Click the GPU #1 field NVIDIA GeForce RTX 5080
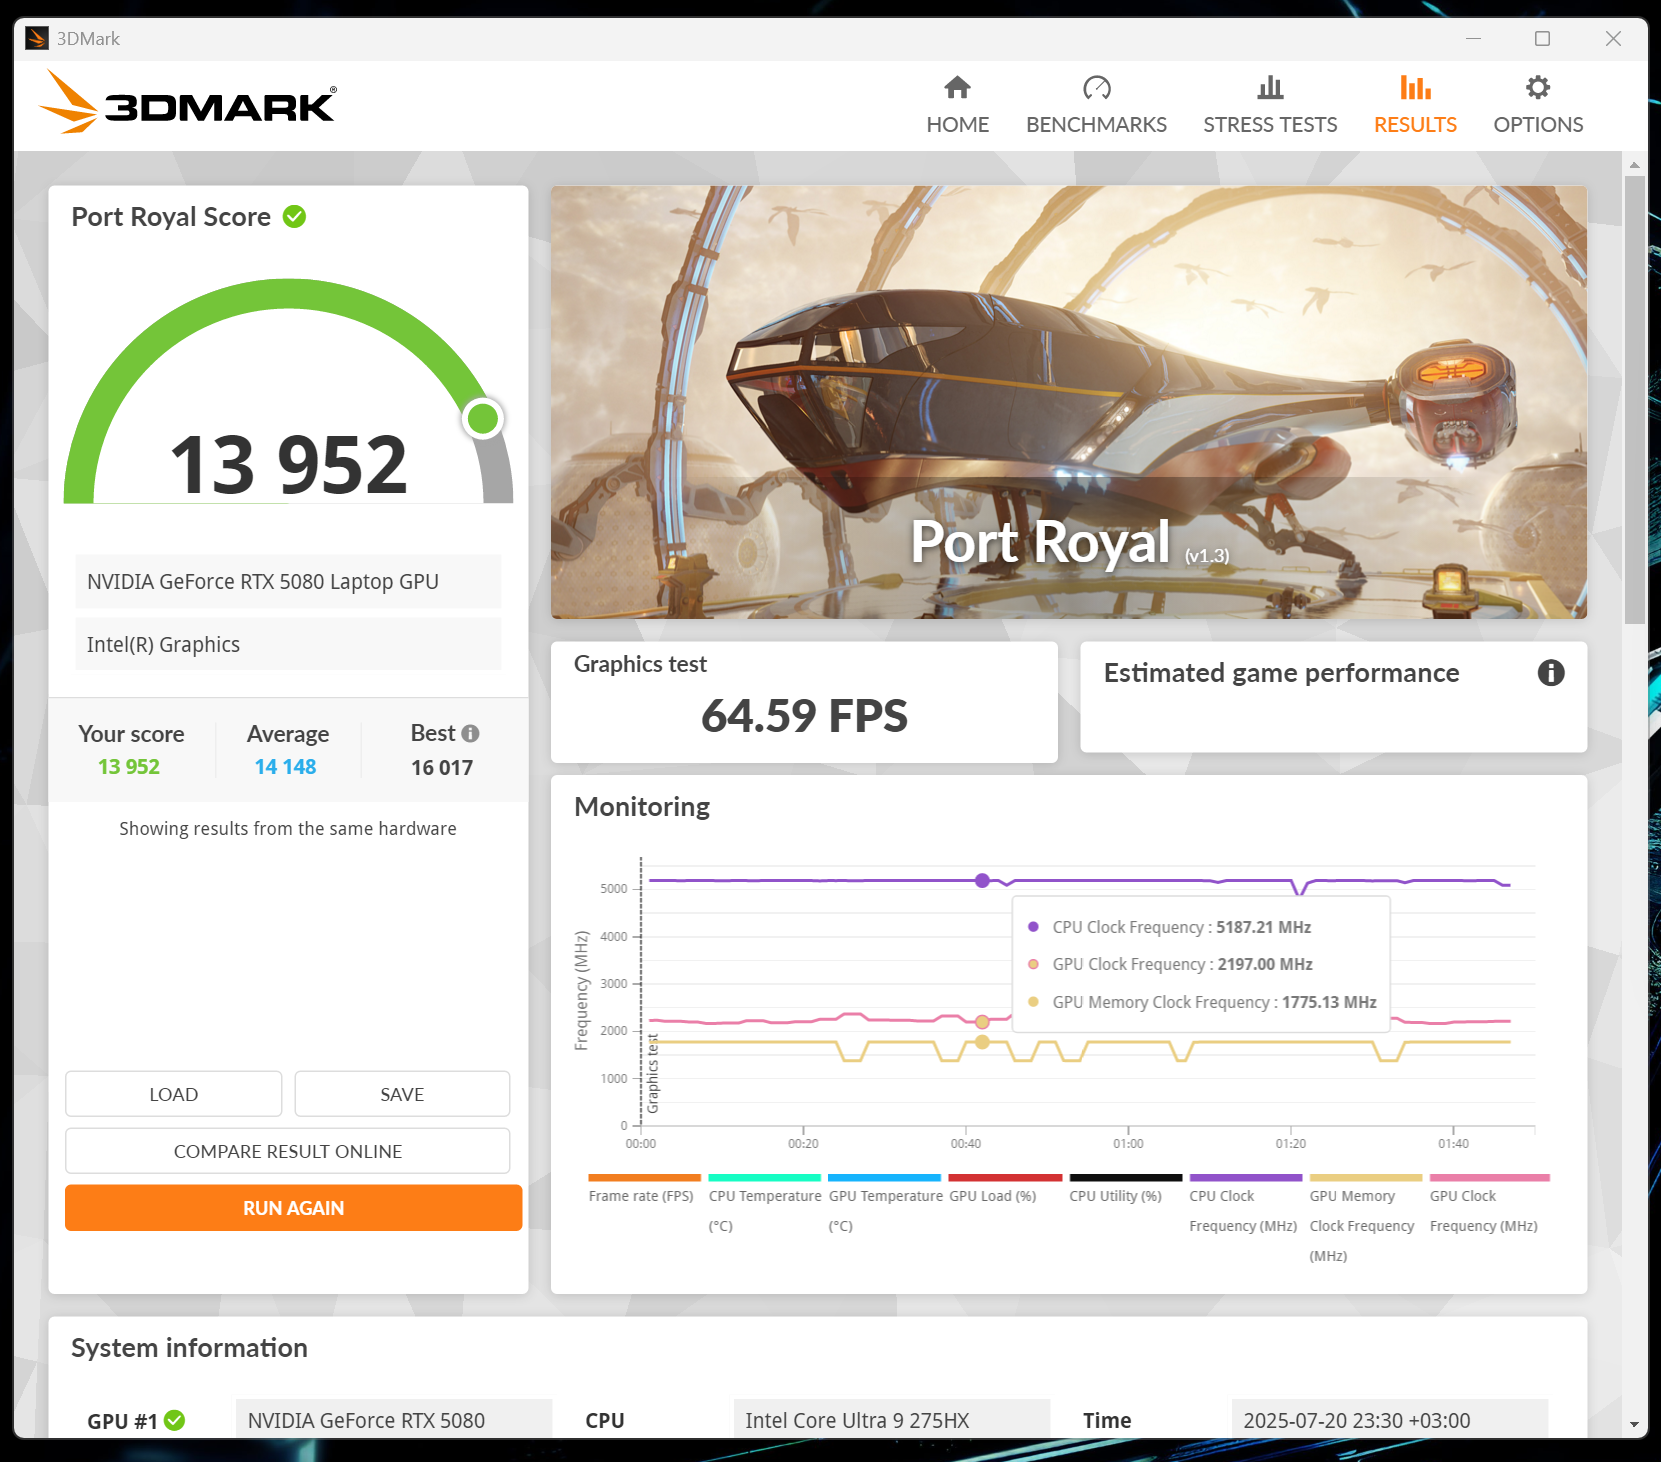The height and width of the screenshot is (1462, 1661). 394,1420
